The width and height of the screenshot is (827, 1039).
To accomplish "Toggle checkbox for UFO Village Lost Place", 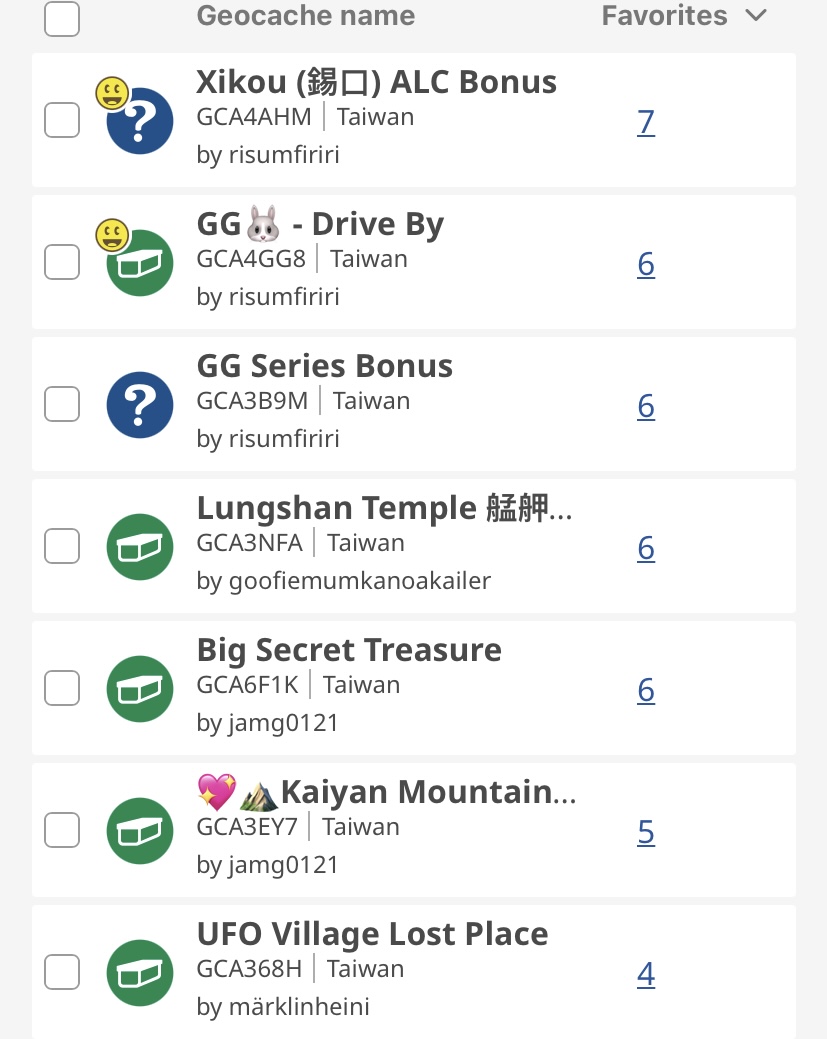I will point(62,972).
